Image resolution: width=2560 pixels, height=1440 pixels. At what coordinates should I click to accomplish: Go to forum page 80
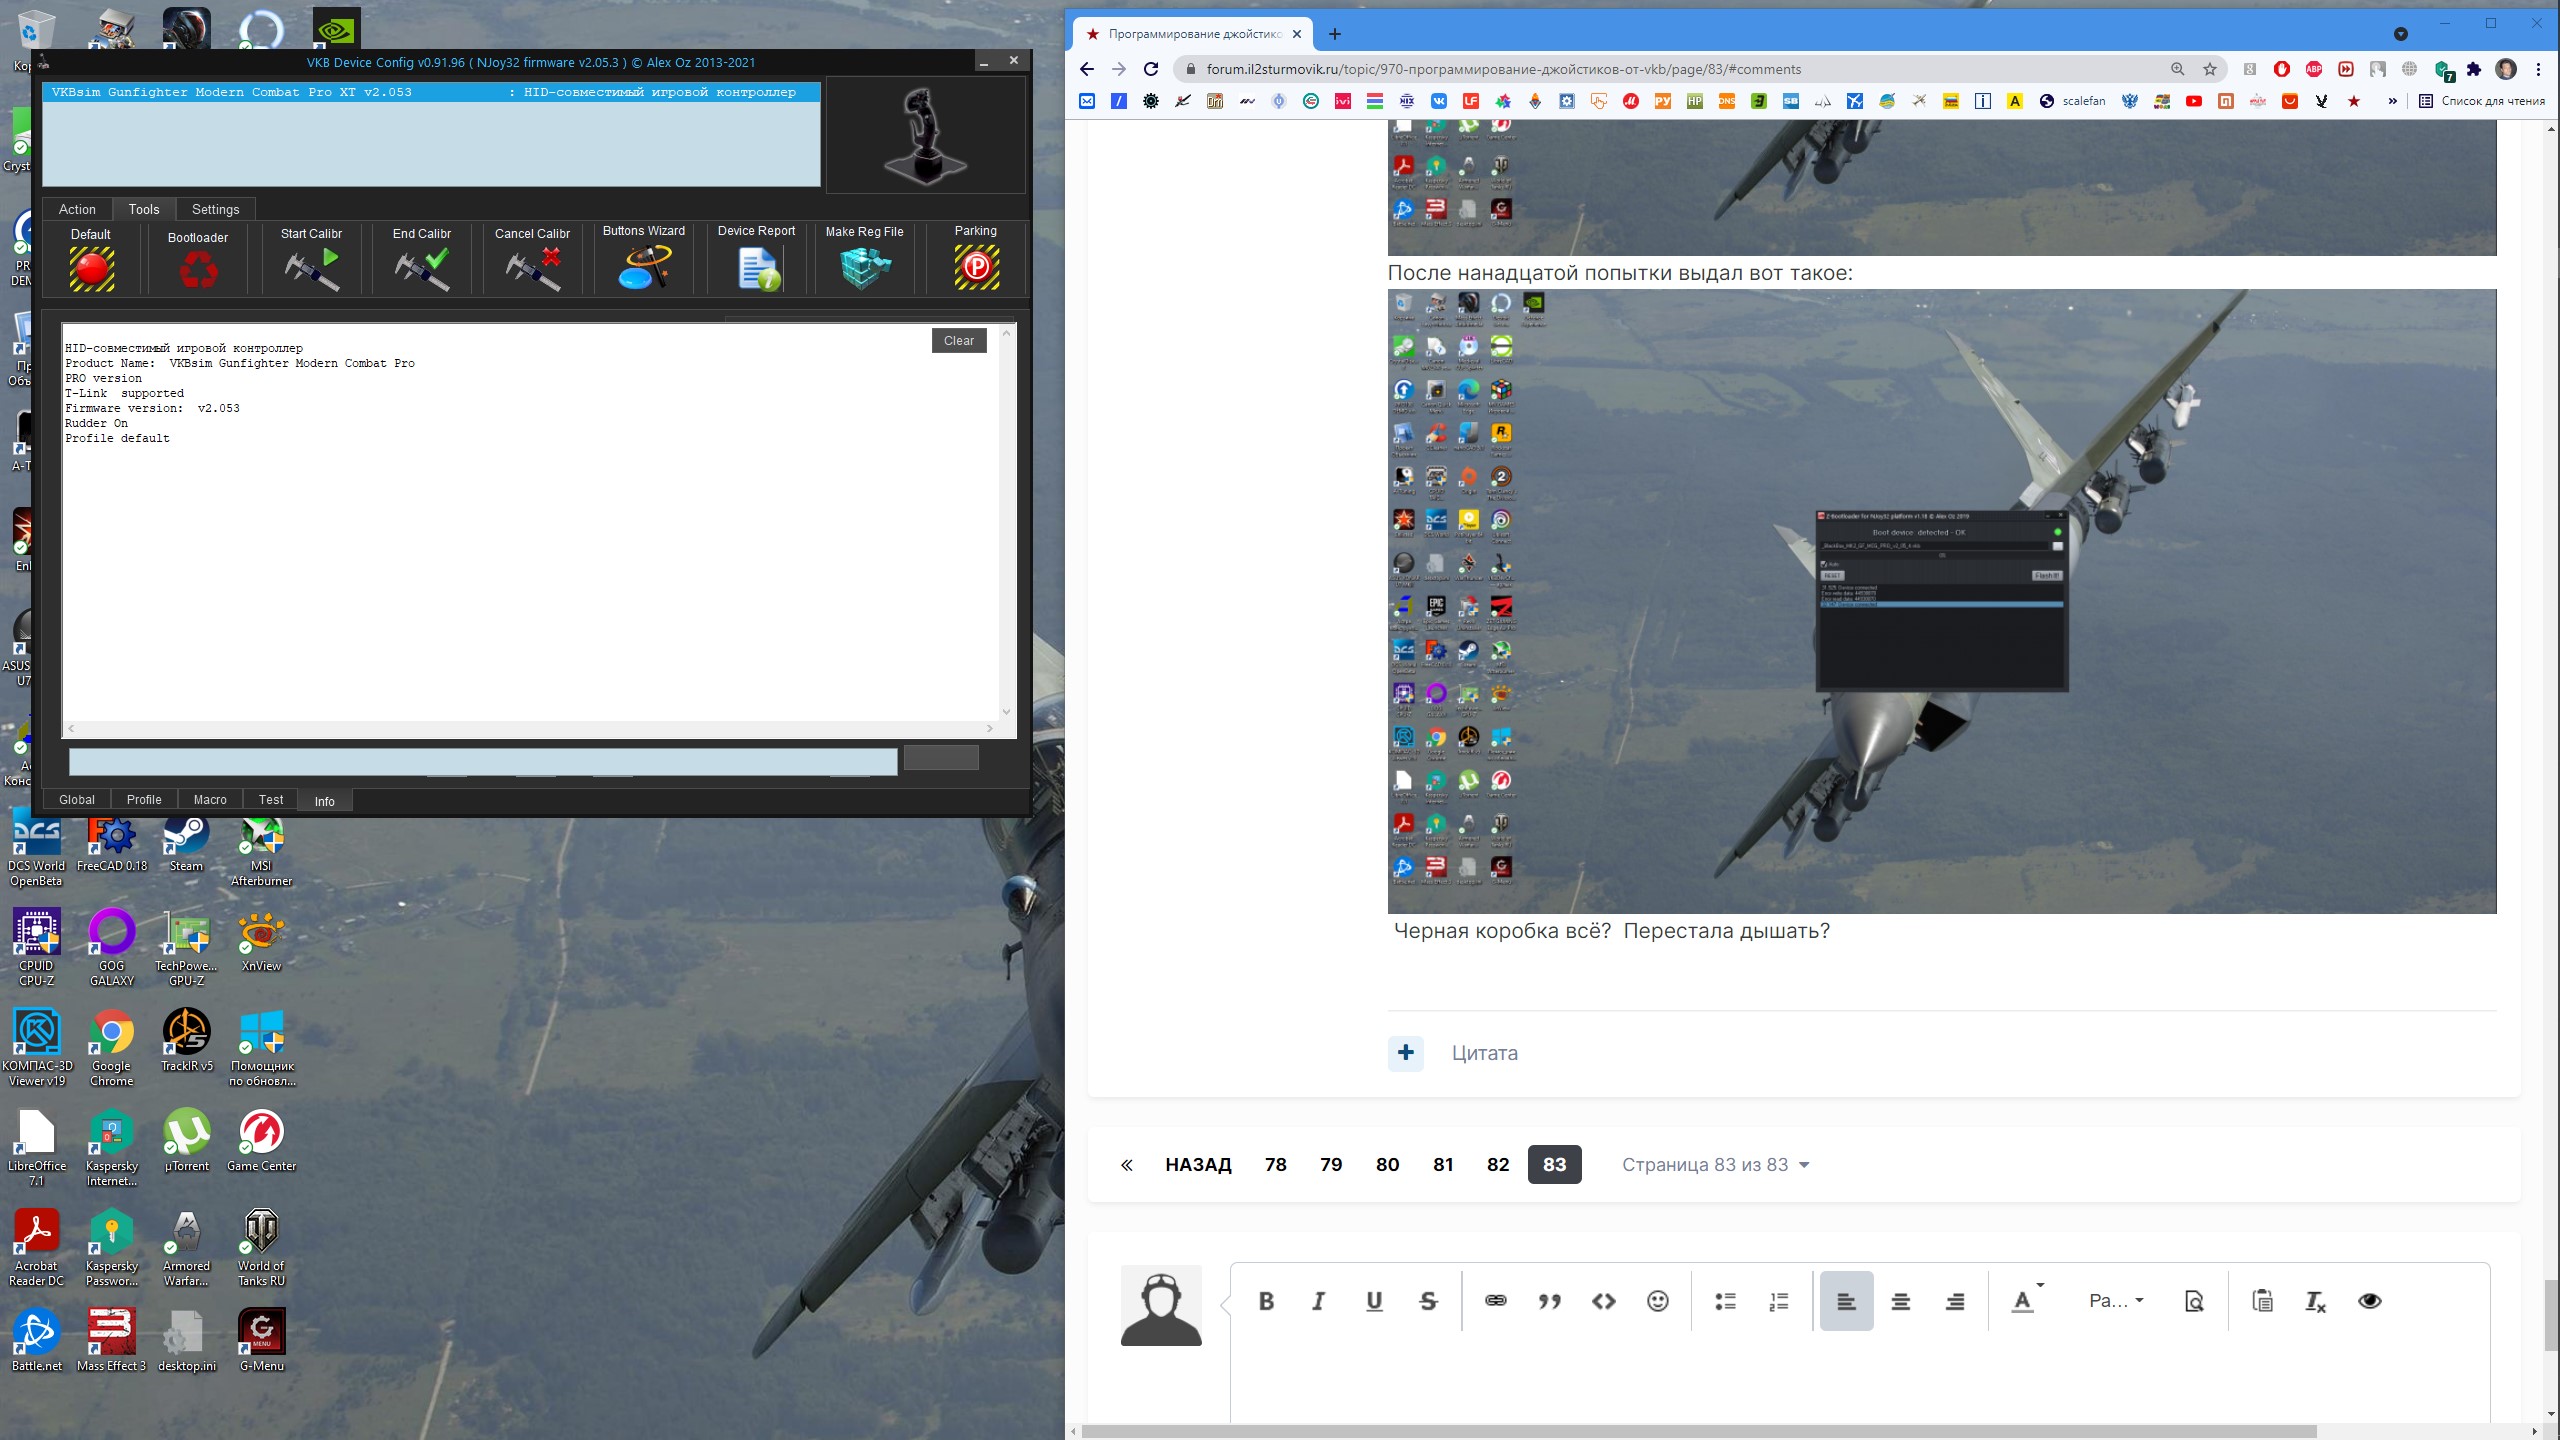1388,1165
